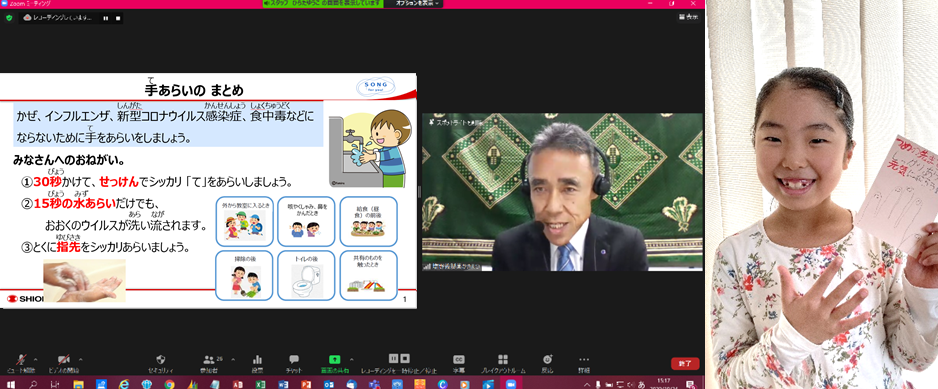Click the shared handwashing summary slide
This screenshot has width=938, height=389.
(x=208, y=191)
